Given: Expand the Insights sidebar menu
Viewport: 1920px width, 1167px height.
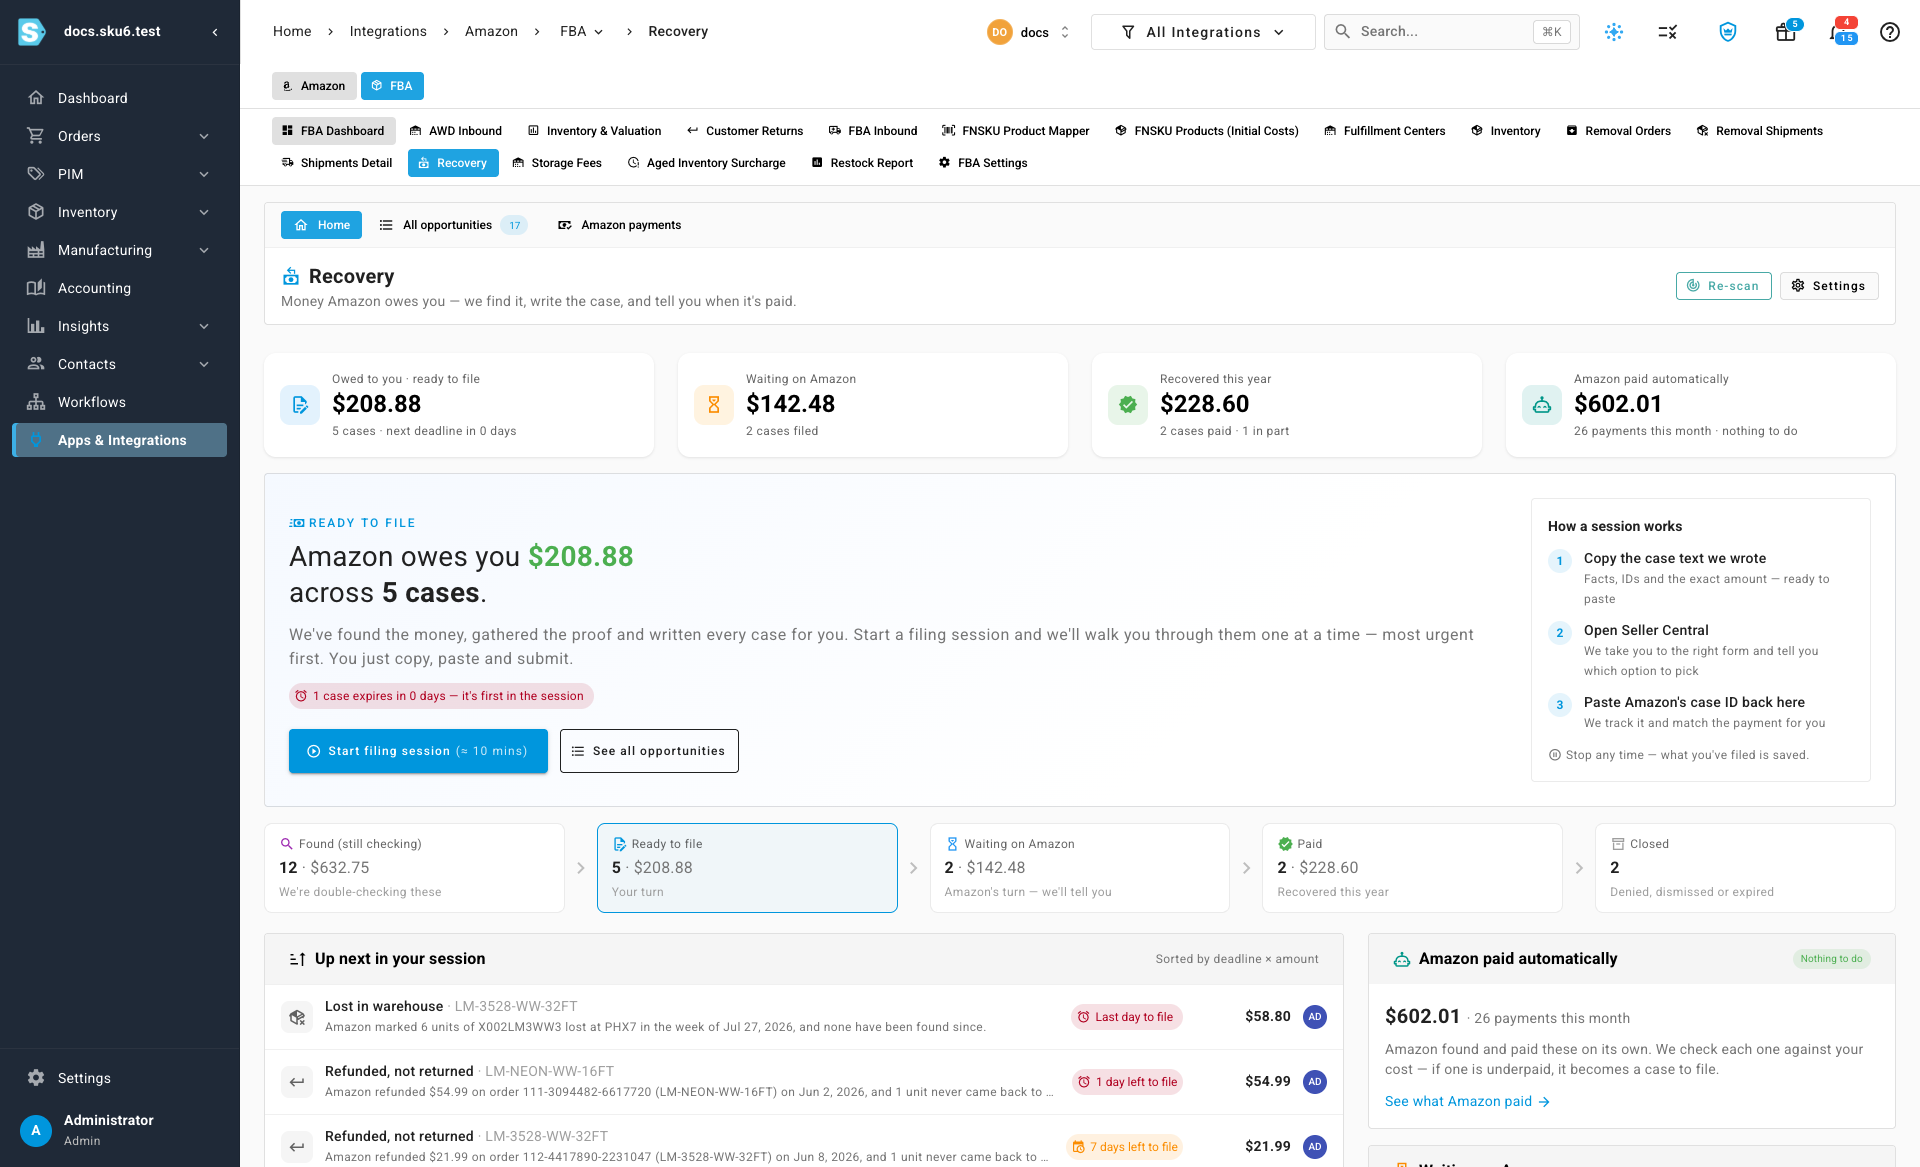Looking at the screenshot, I should click(x=120, y=326).
